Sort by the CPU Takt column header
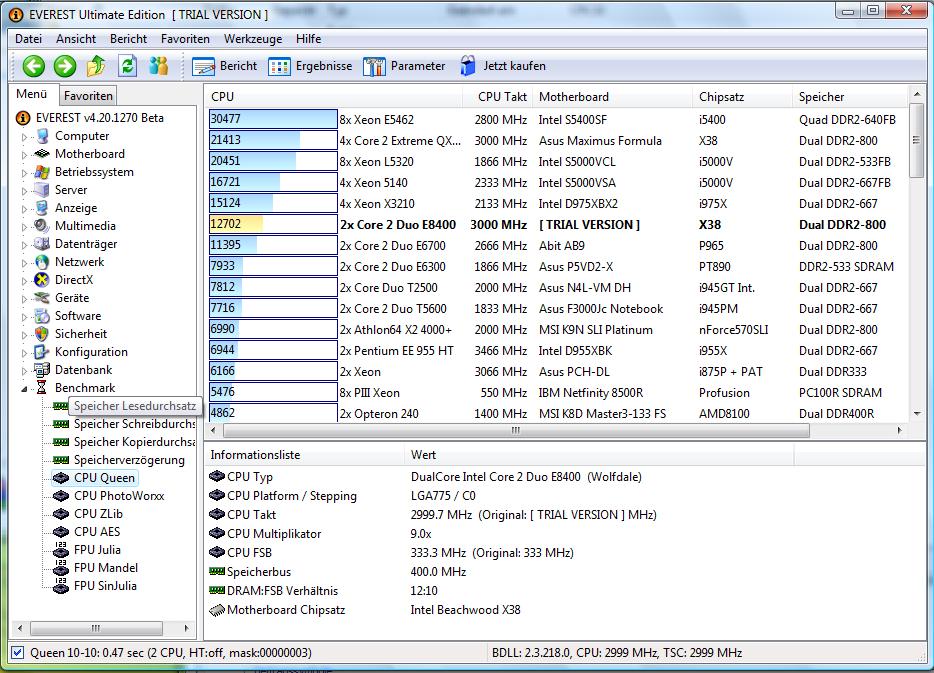The width and height of the screenshot is (934, 673). click(497, 96)
